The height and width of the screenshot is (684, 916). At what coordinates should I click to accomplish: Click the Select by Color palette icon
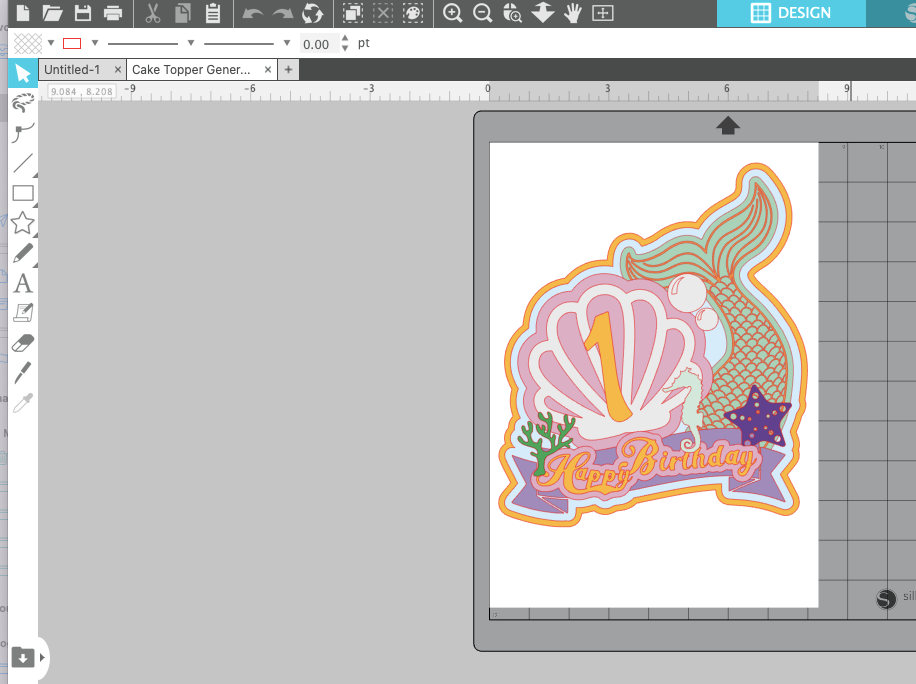pos(413,13)
